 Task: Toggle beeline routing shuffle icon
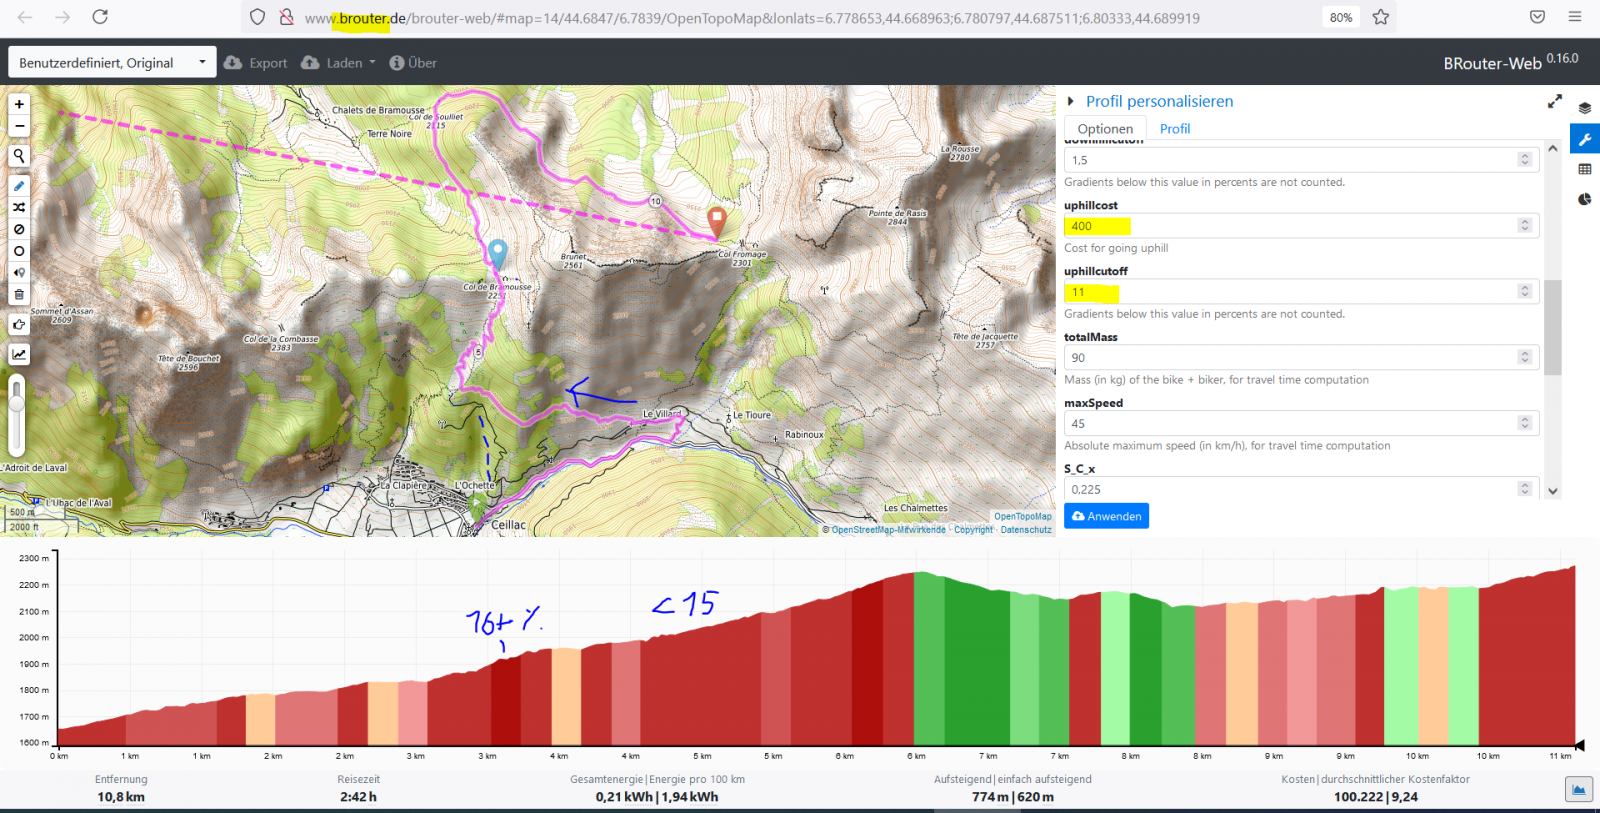19,207
